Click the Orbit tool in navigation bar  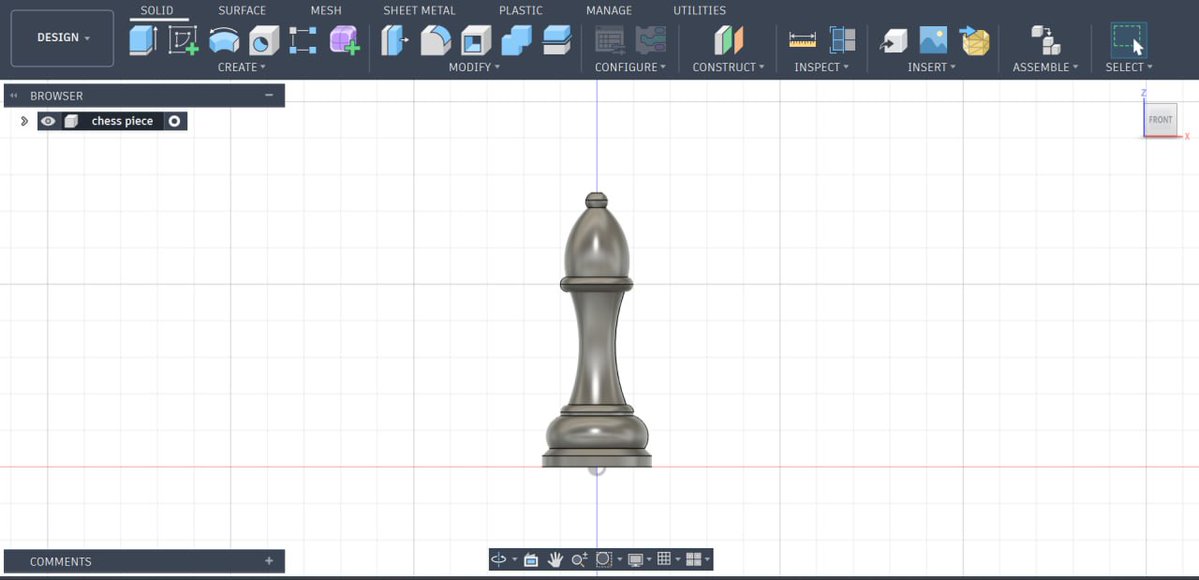point(498,559)
